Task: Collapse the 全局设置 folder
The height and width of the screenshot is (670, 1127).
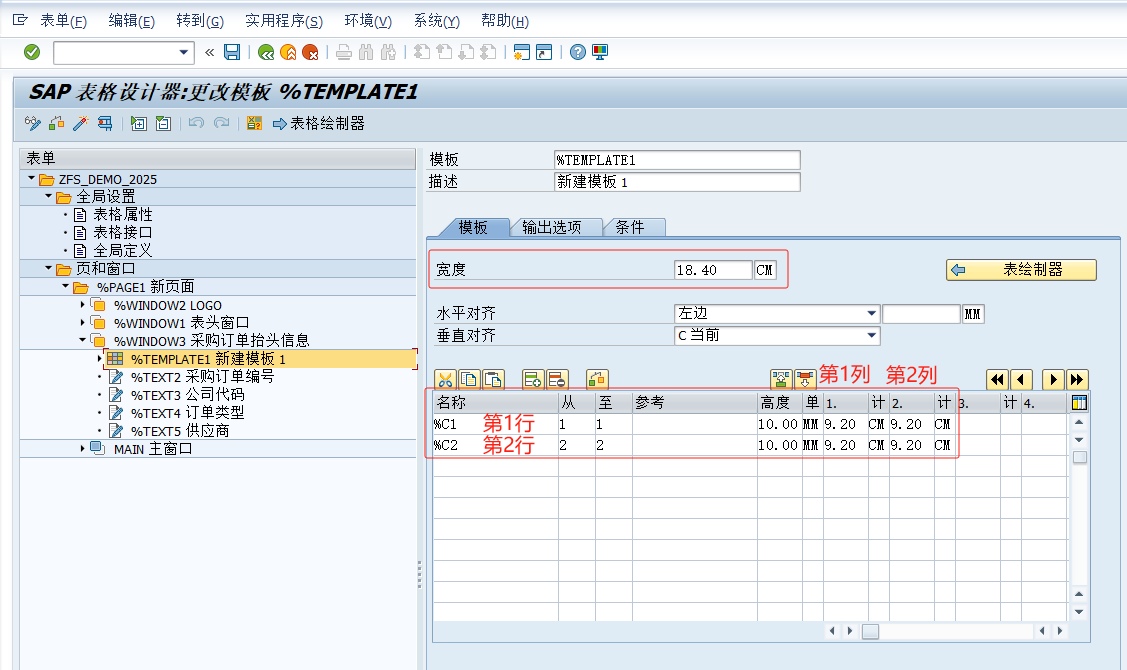Action: pos(49,196)
